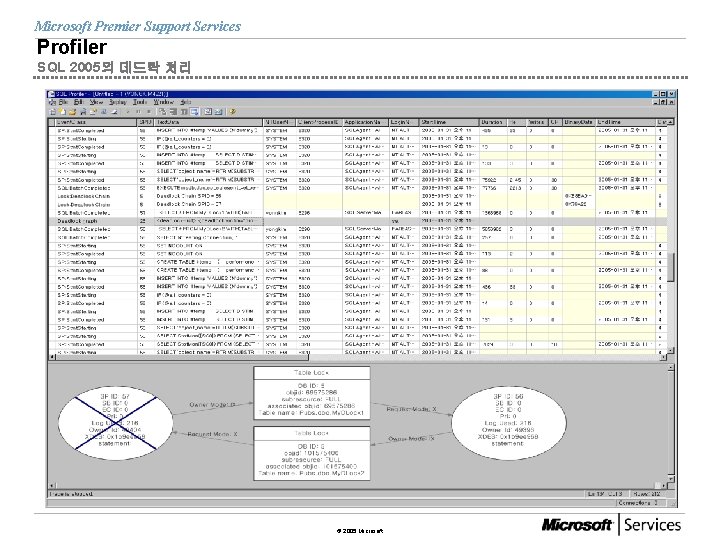Image resolution: width=720 pixels, height=540 pixels.
Task: Click the Pause trace toolbar icon
Action: [x=138, y=112]
